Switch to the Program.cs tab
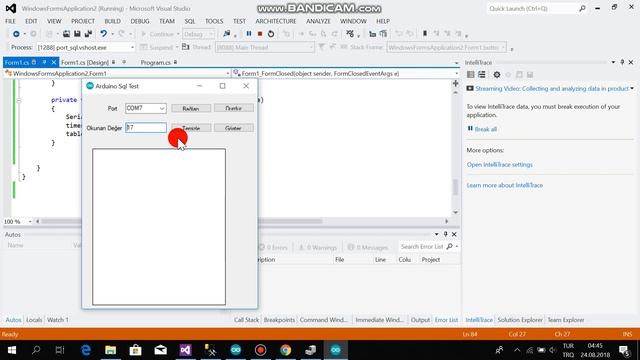 156,62
